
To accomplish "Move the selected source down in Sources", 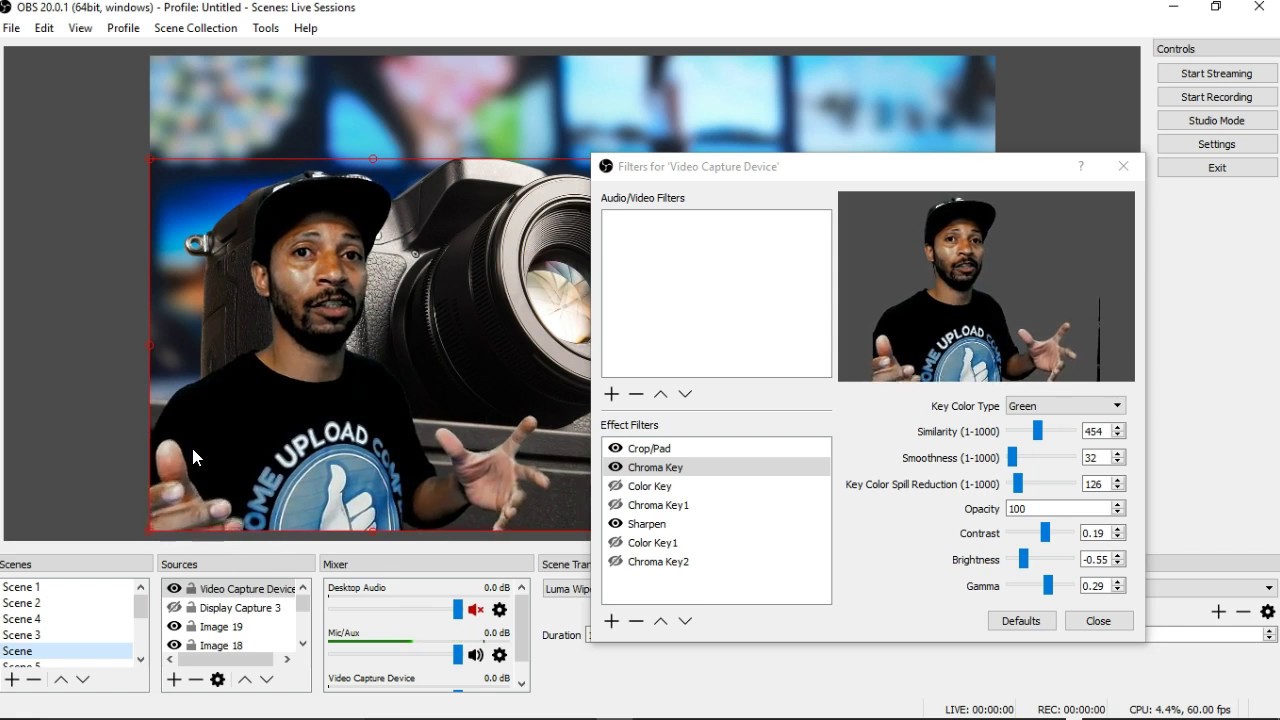I will pyautogui.click(x=267, y=680).
